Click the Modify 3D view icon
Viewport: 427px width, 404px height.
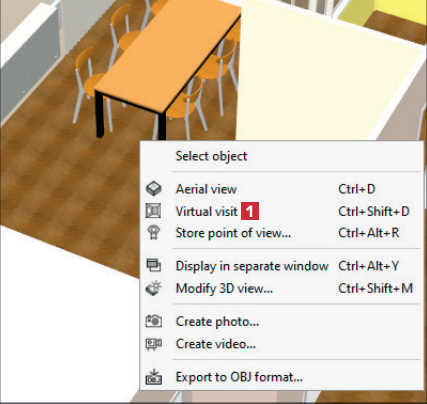(x=154, y=288)
